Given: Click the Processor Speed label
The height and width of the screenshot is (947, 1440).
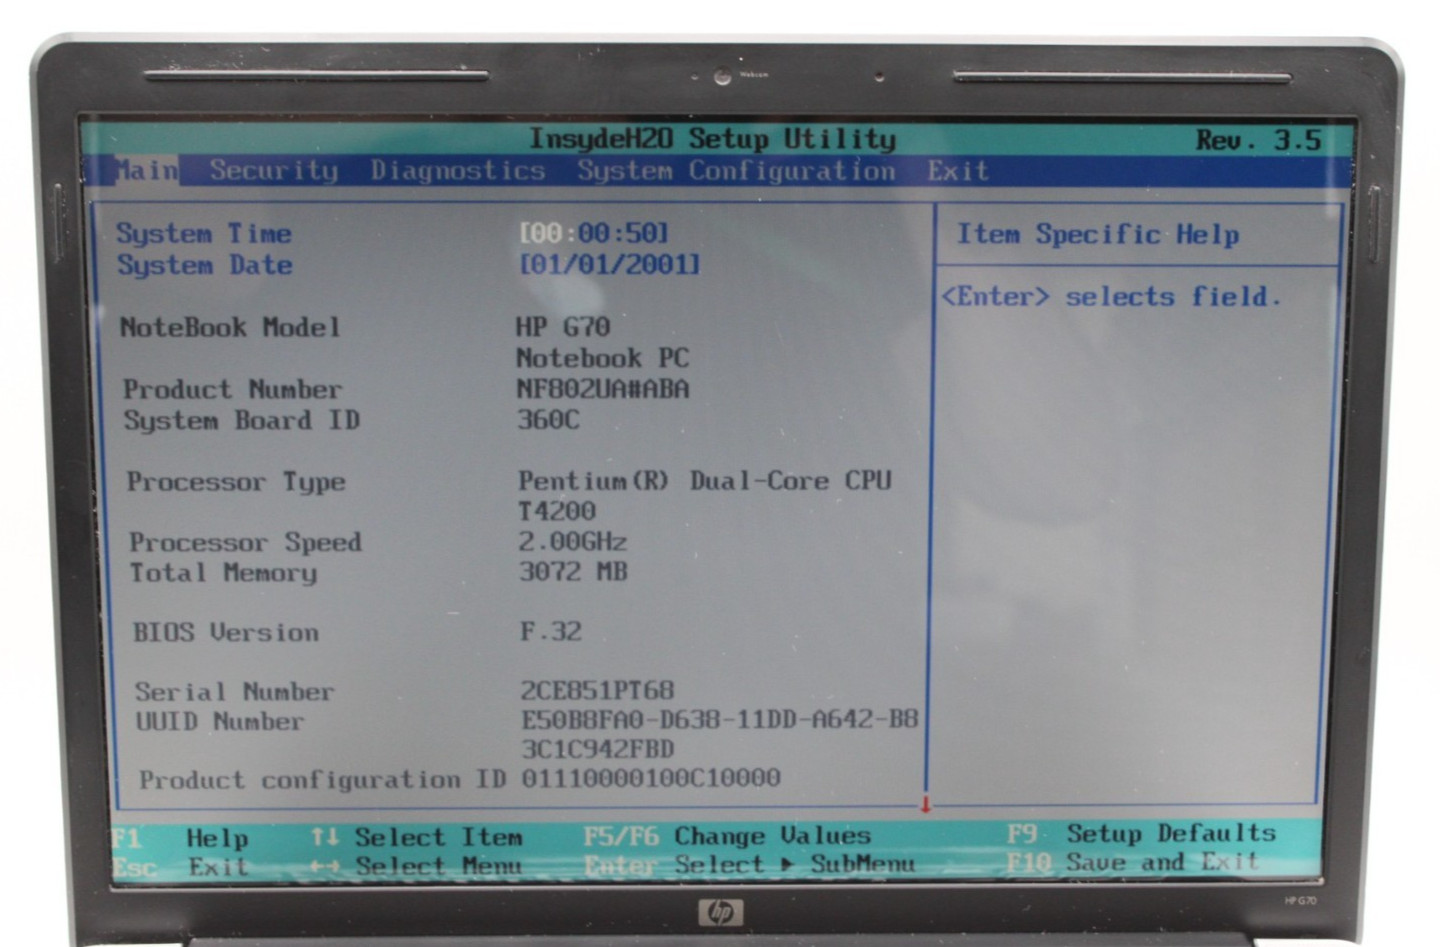Looking at the screenshot, I should (x=245, y=543).
